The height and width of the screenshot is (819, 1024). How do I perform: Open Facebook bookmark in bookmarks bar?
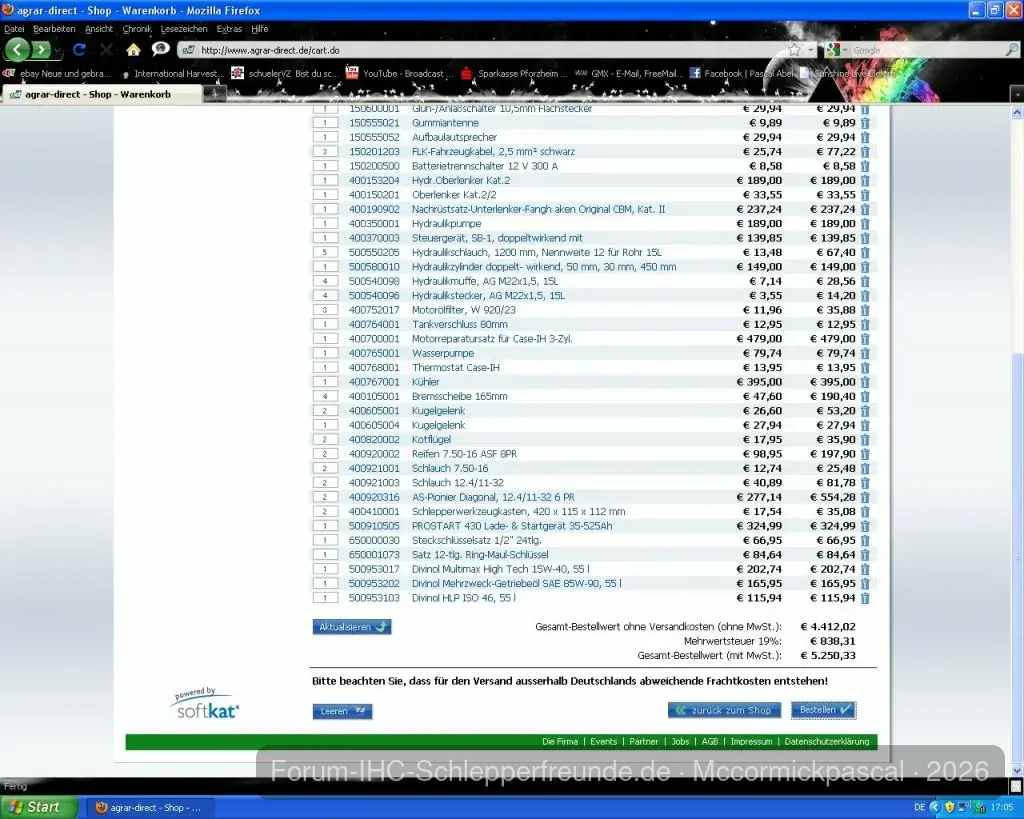741,73
